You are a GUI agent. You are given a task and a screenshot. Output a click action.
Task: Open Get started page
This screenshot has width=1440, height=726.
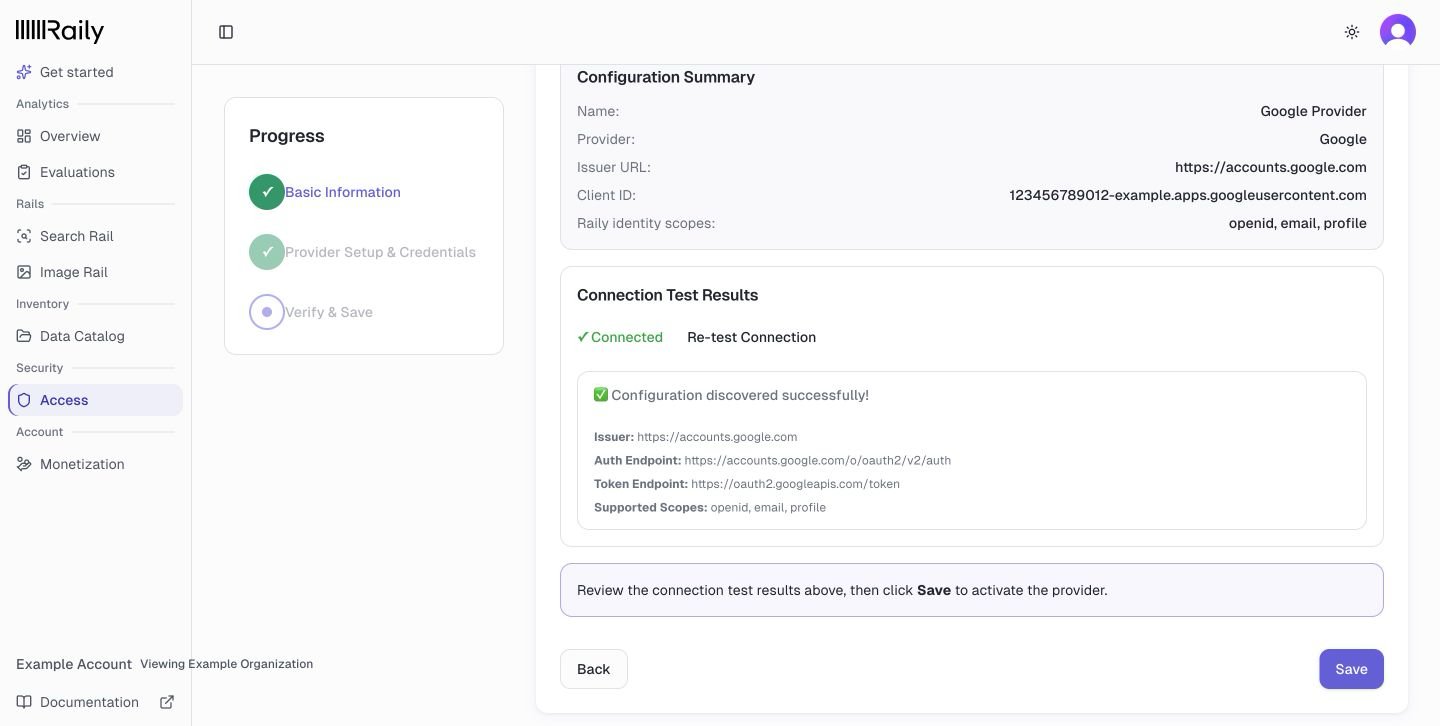pos(95,72)
